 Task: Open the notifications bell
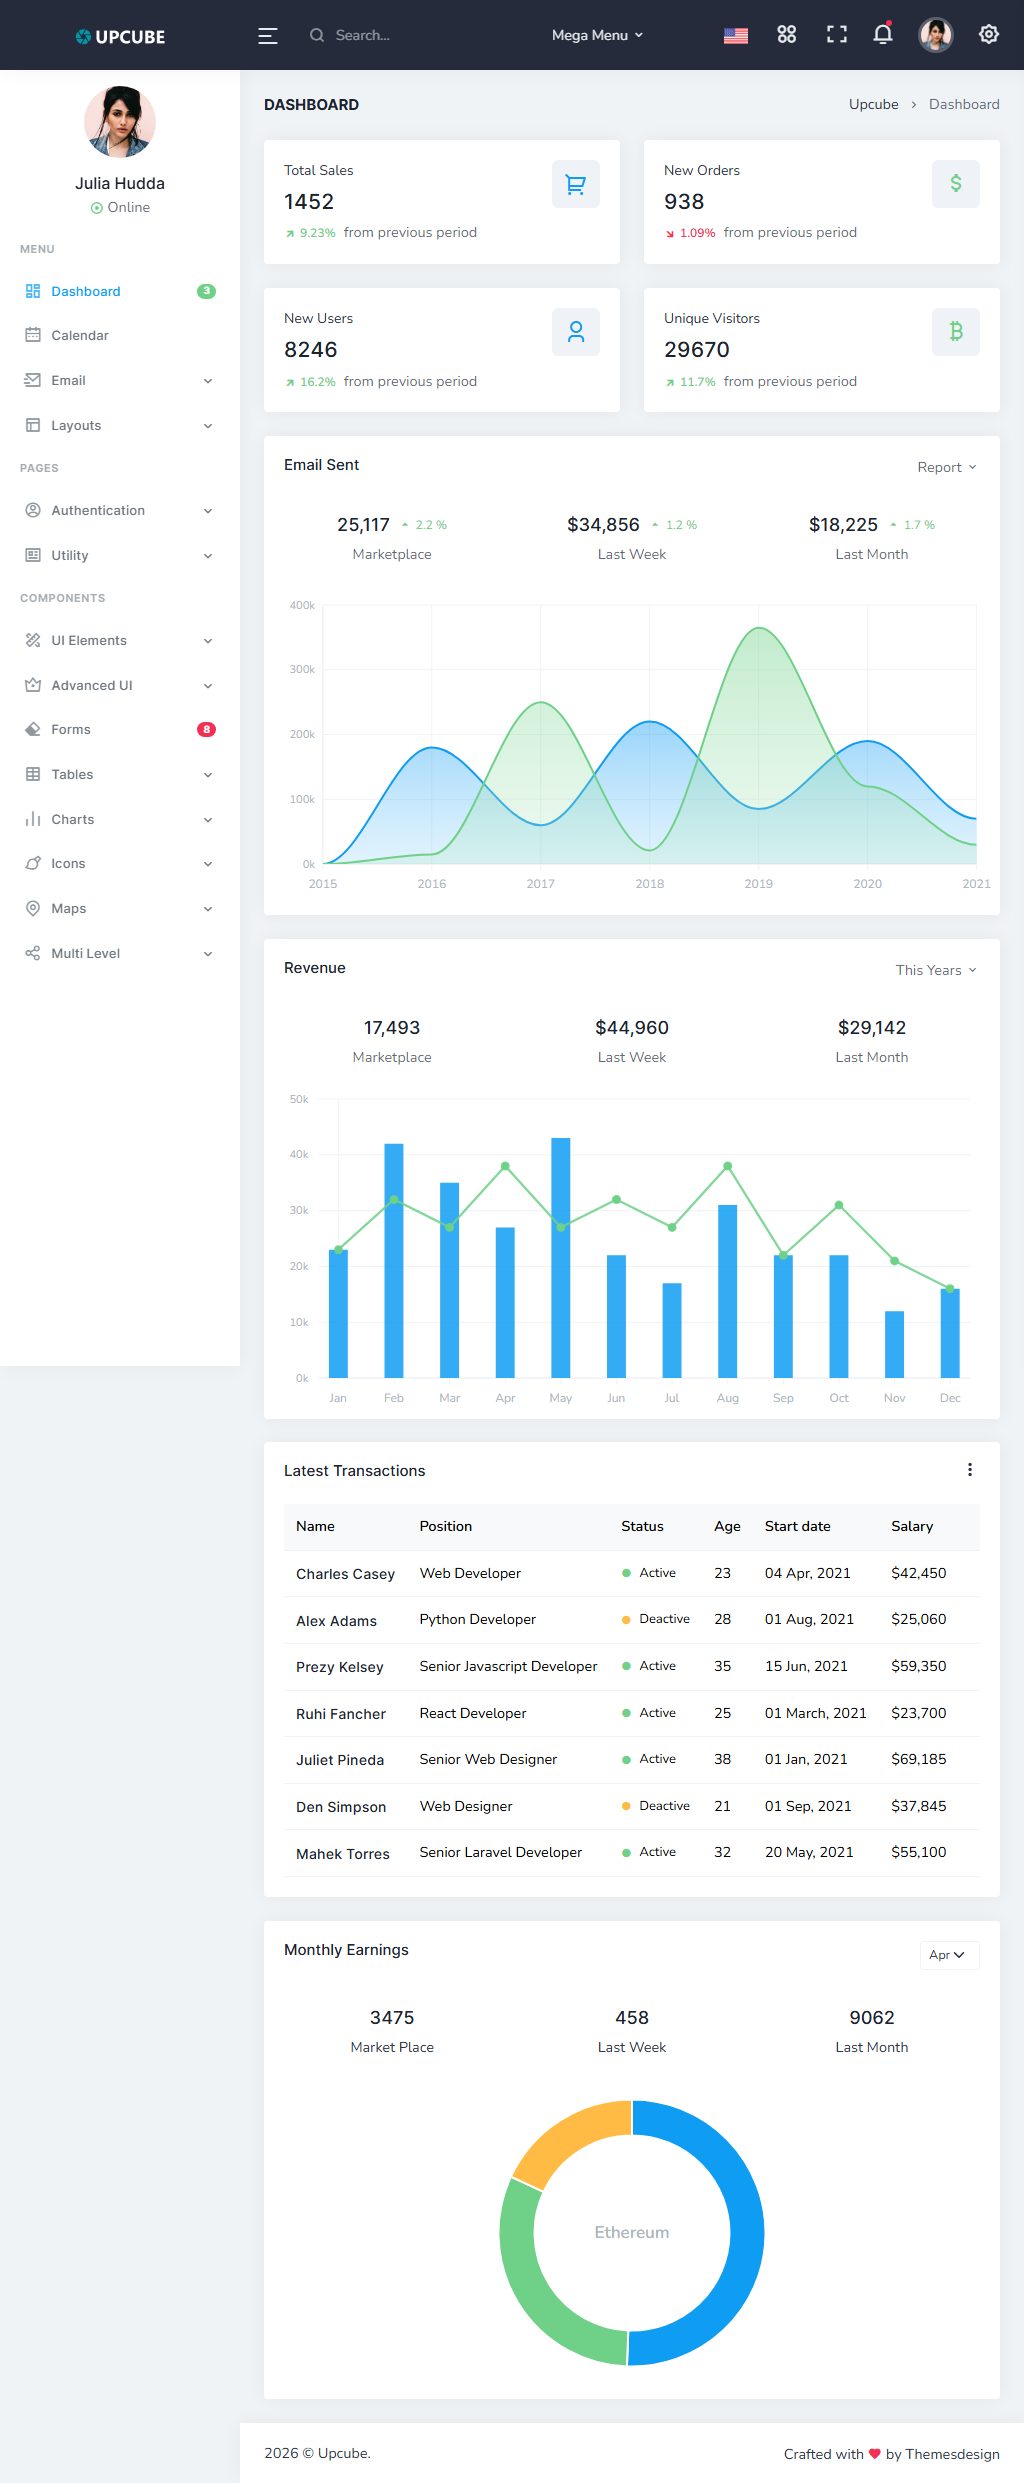883,35
